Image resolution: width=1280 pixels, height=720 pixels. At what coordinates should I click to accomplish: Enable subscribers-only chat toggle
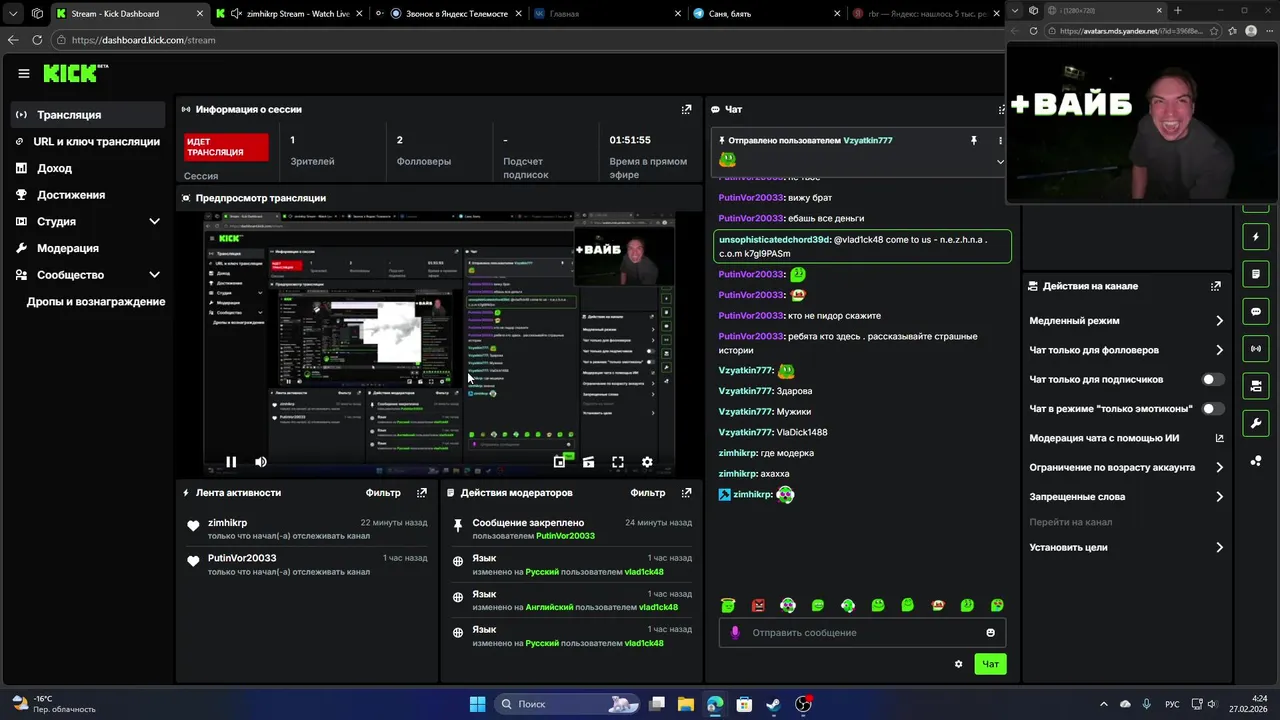coord(1212,380)
